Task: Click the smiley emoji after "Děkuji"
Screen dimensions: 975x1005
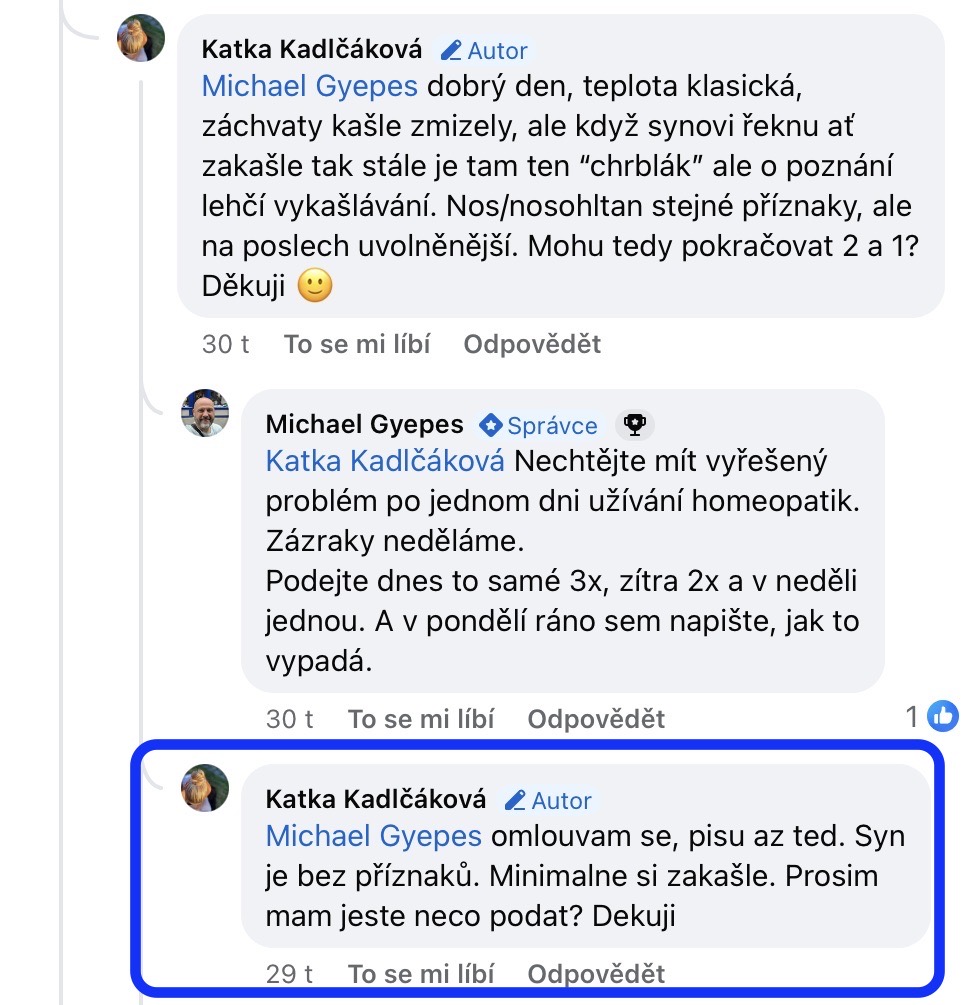Action: [x=315, y=288]
